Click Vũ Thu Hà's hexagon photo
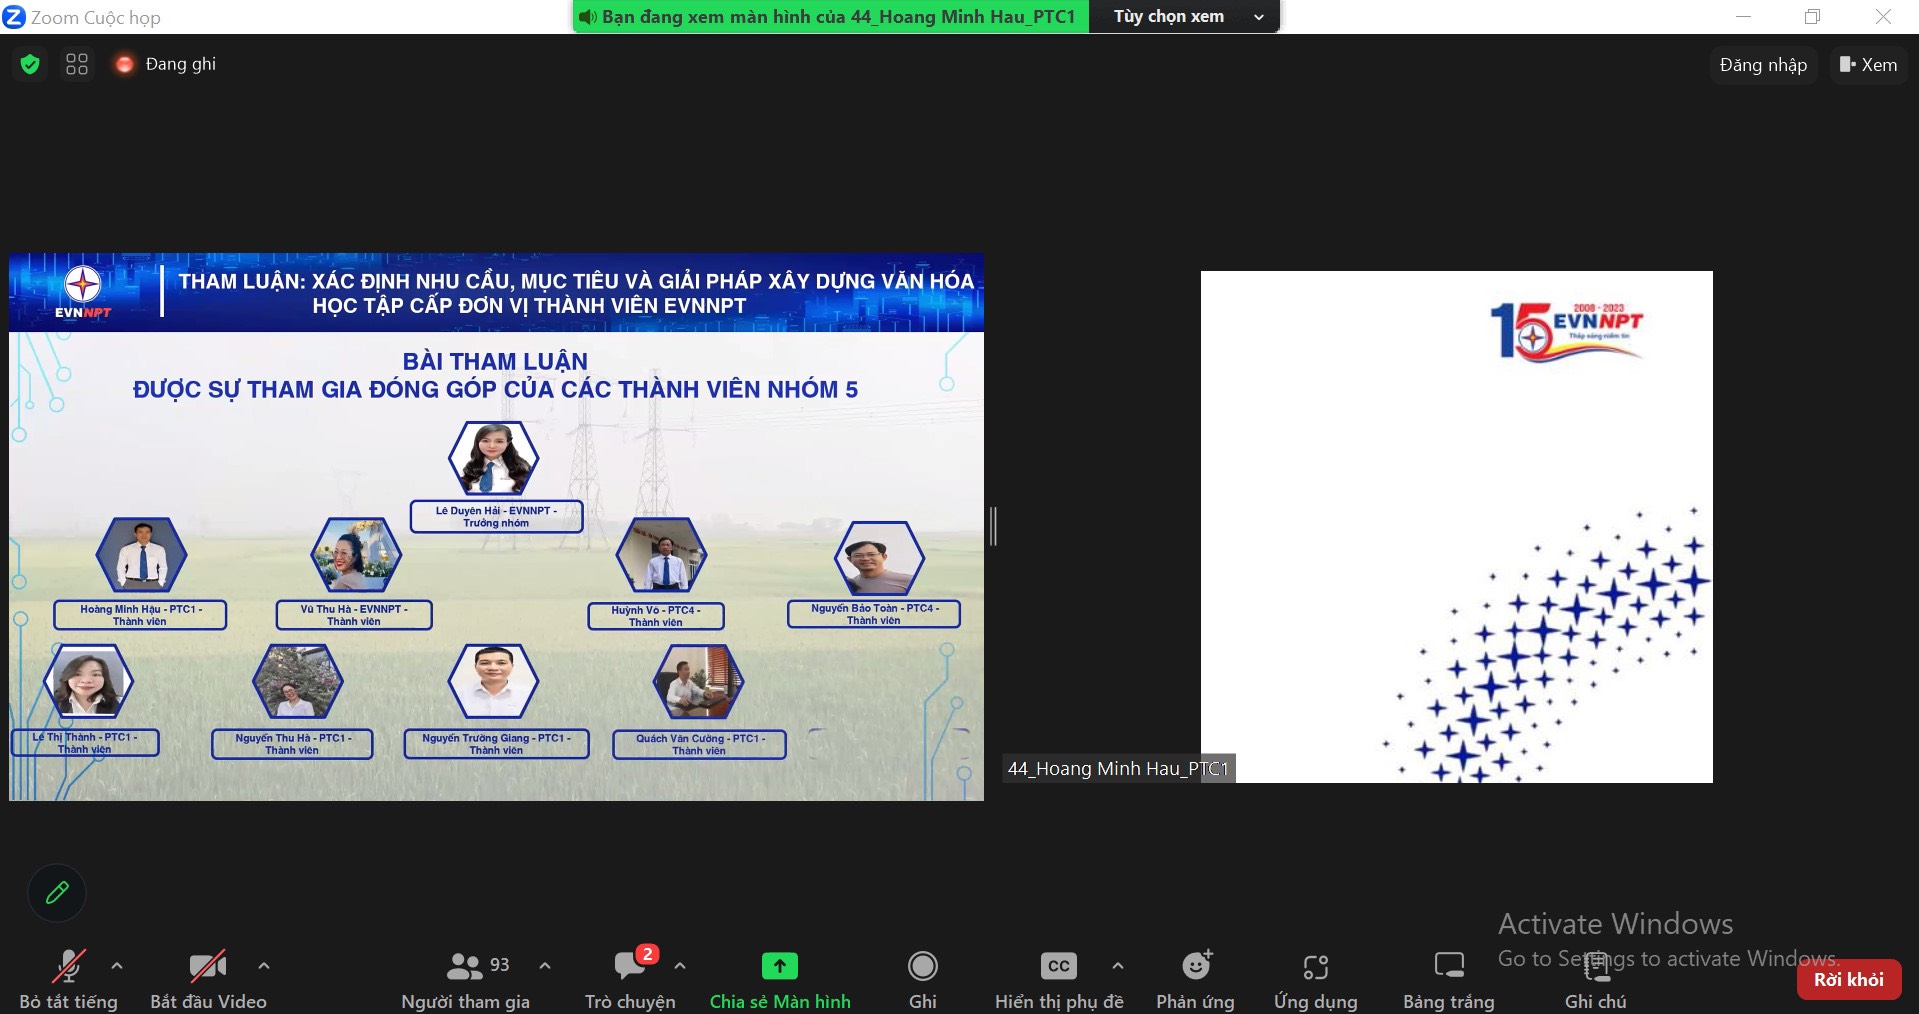The image size is (1919, 1014). pyautogui.click(x=356, y=555)
